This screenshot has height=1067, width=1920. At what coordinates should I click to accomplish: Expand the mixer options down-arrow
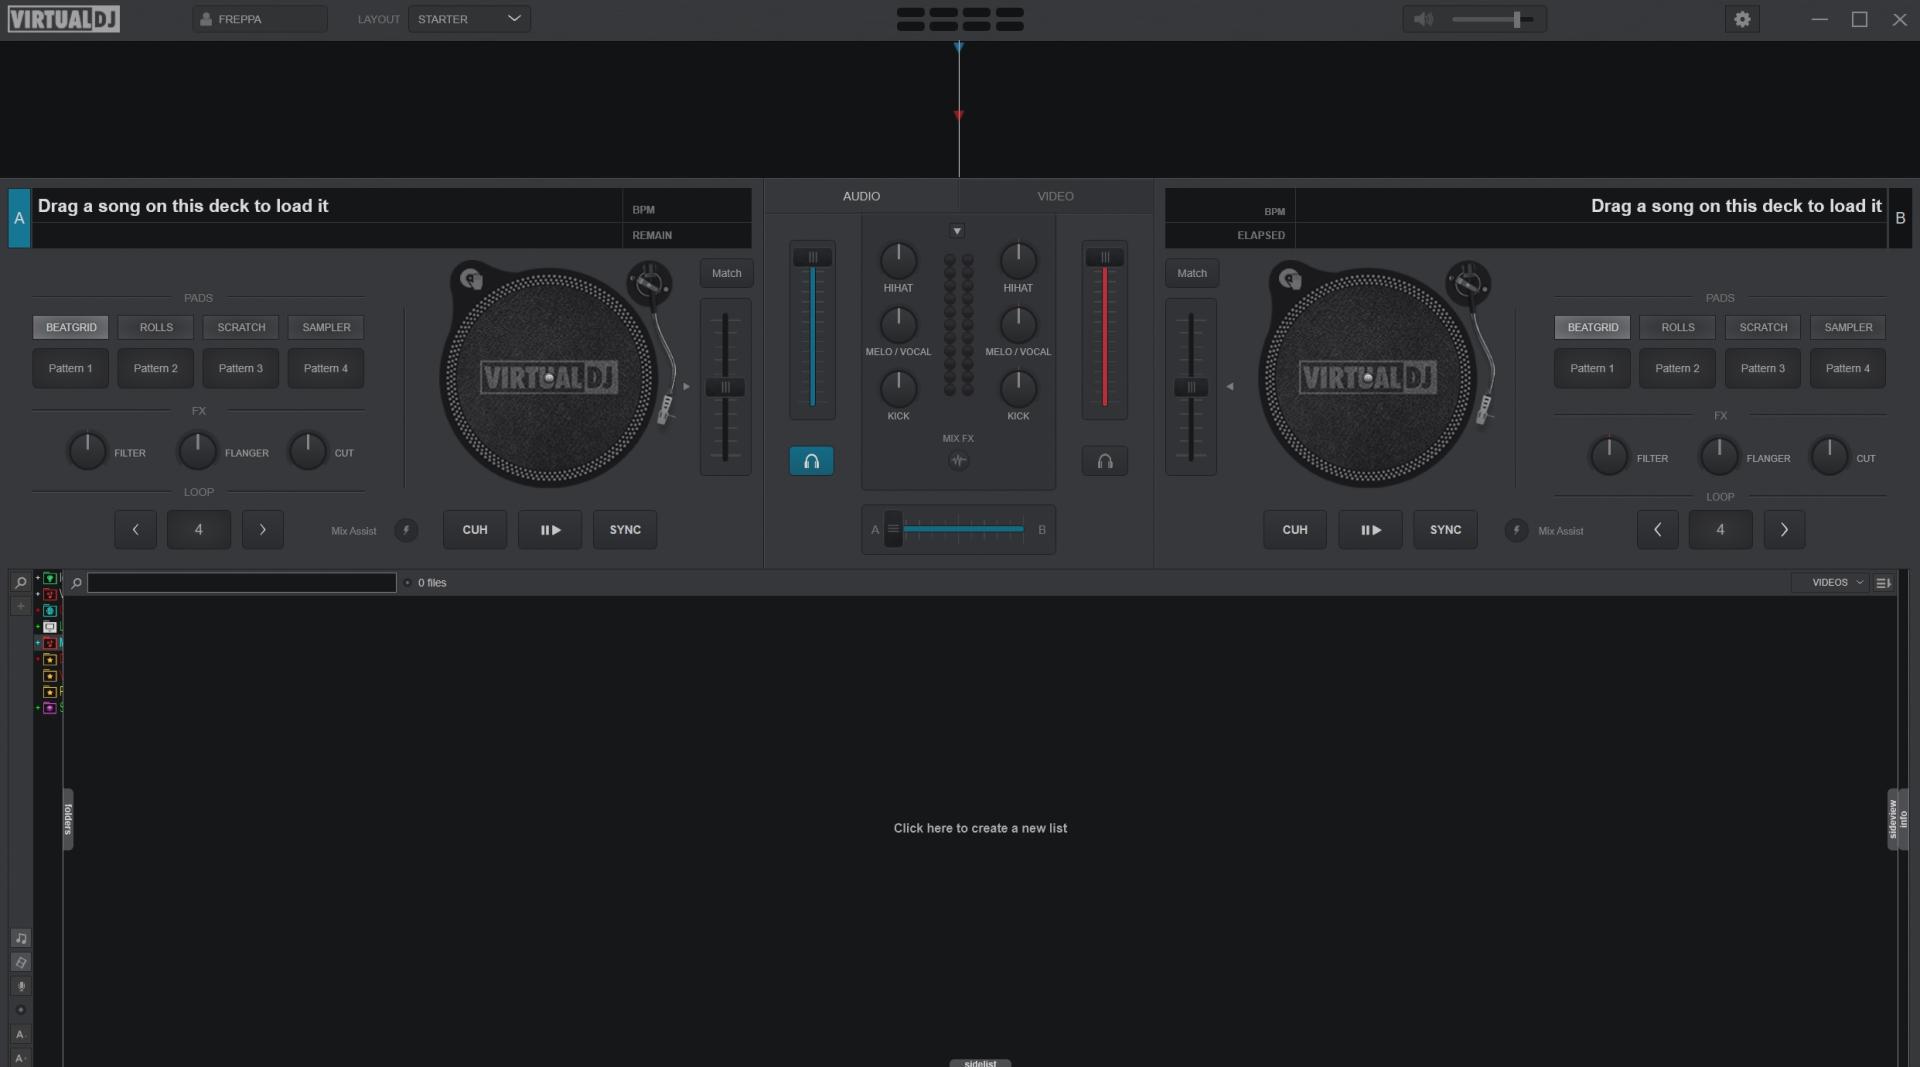coord(957,231)
